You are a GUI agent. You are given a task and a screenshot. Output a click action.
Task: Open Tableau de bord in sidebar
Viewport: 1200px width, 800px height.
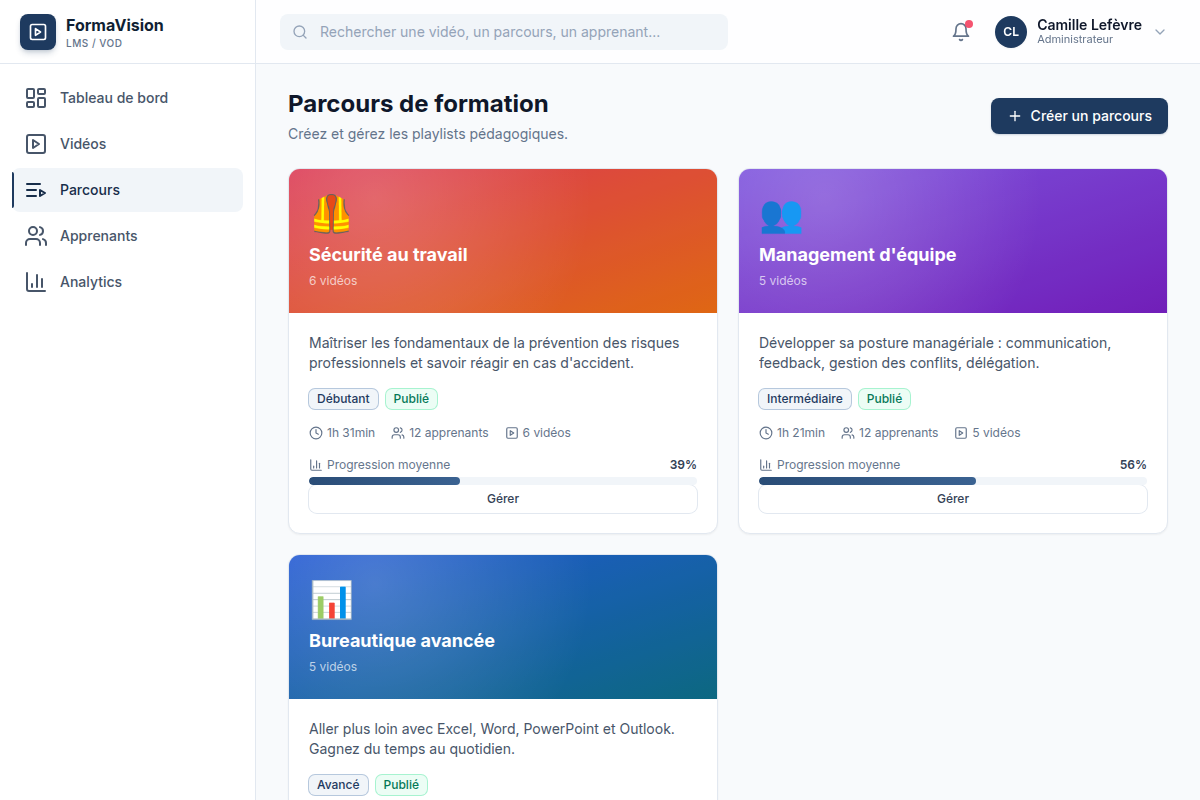click(x=127, y=98)
